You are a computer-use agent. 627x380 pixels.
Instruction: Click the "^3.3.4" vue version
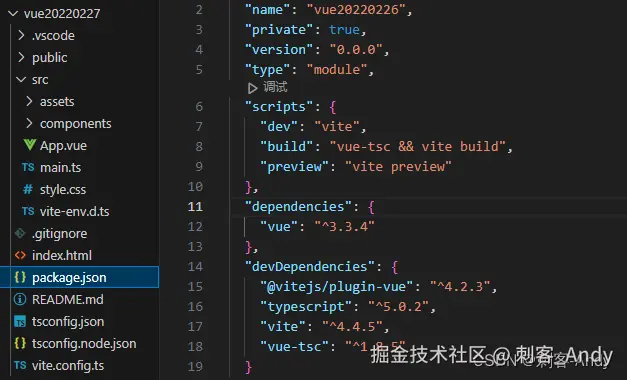coord(345,226)
